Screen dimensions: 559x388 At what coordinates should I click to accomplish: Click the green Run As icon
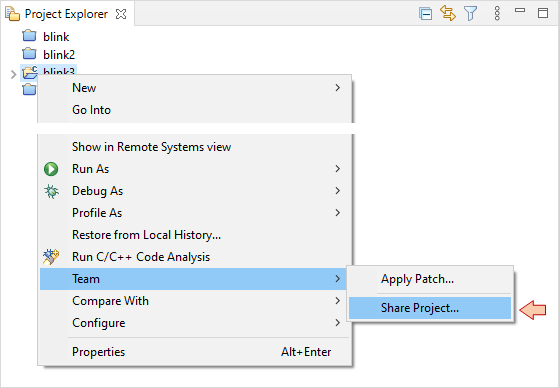pos(51,169)
